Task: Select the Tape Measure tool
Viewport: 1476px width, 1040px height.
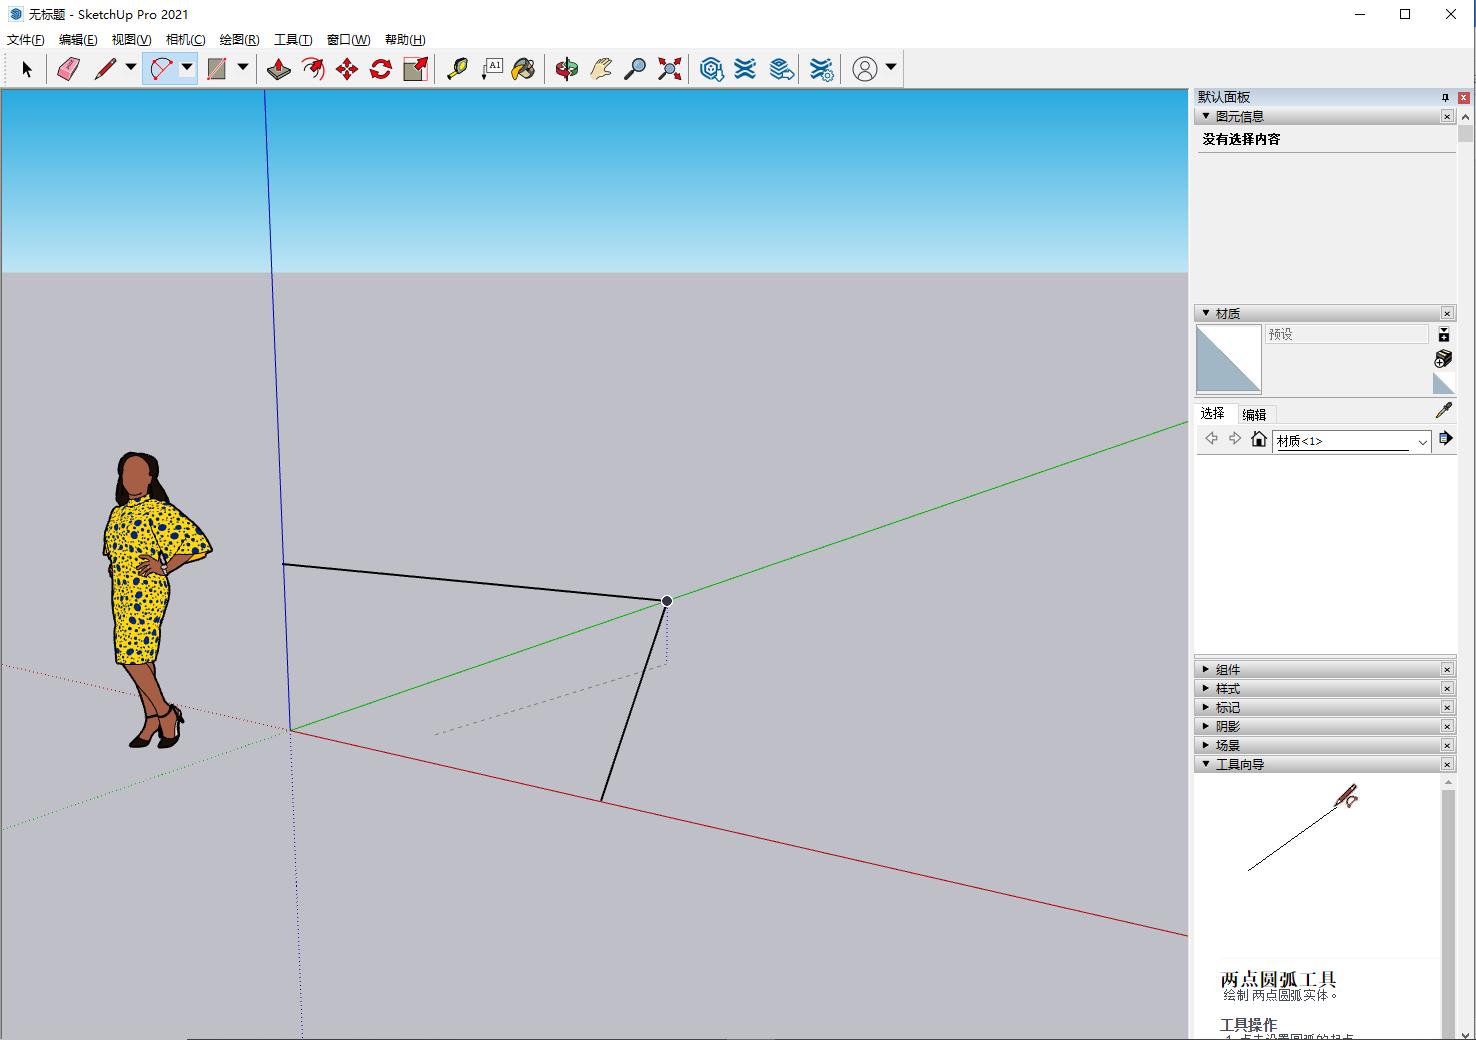Action: point(457,69)
